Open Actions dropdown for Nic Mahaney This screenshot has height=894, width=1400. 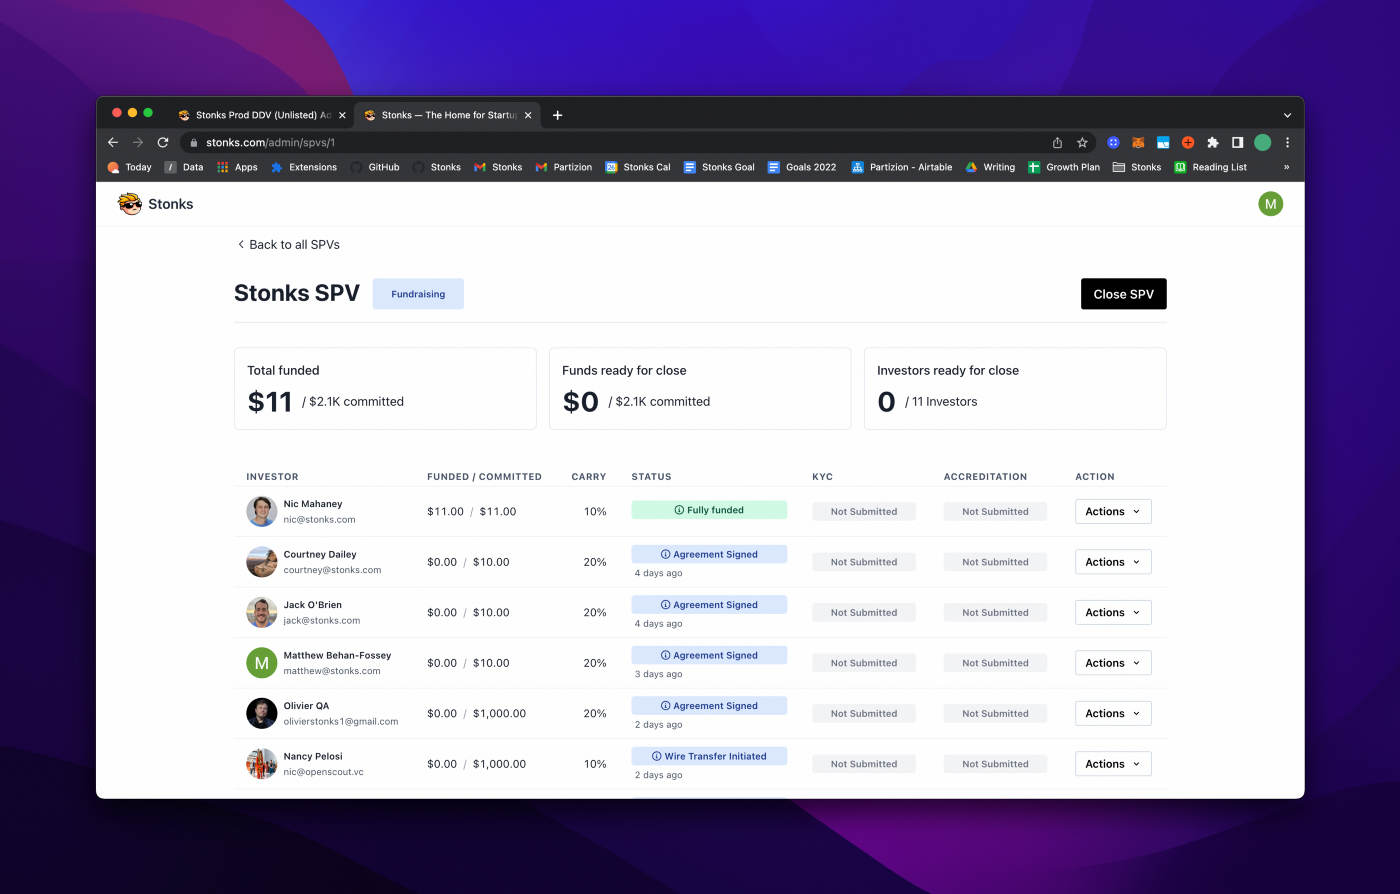click(1113, 511)
